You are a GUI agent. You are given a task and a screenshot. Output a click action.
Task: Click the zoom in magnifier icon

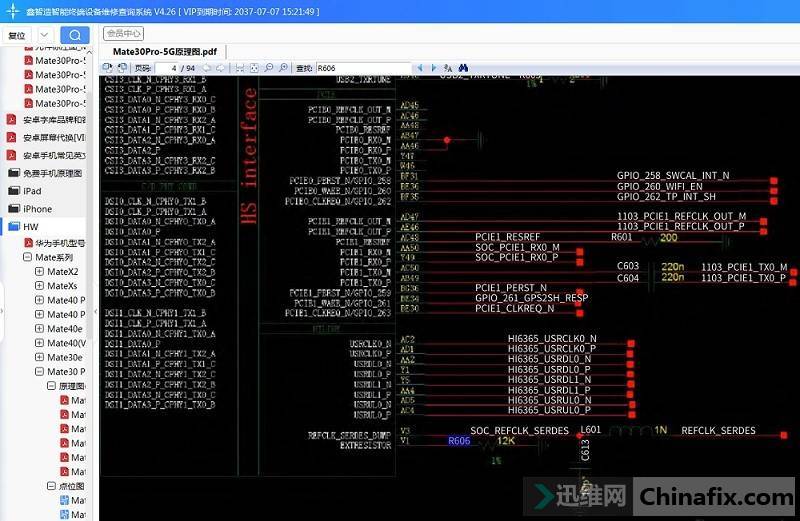tap(284, 68)
